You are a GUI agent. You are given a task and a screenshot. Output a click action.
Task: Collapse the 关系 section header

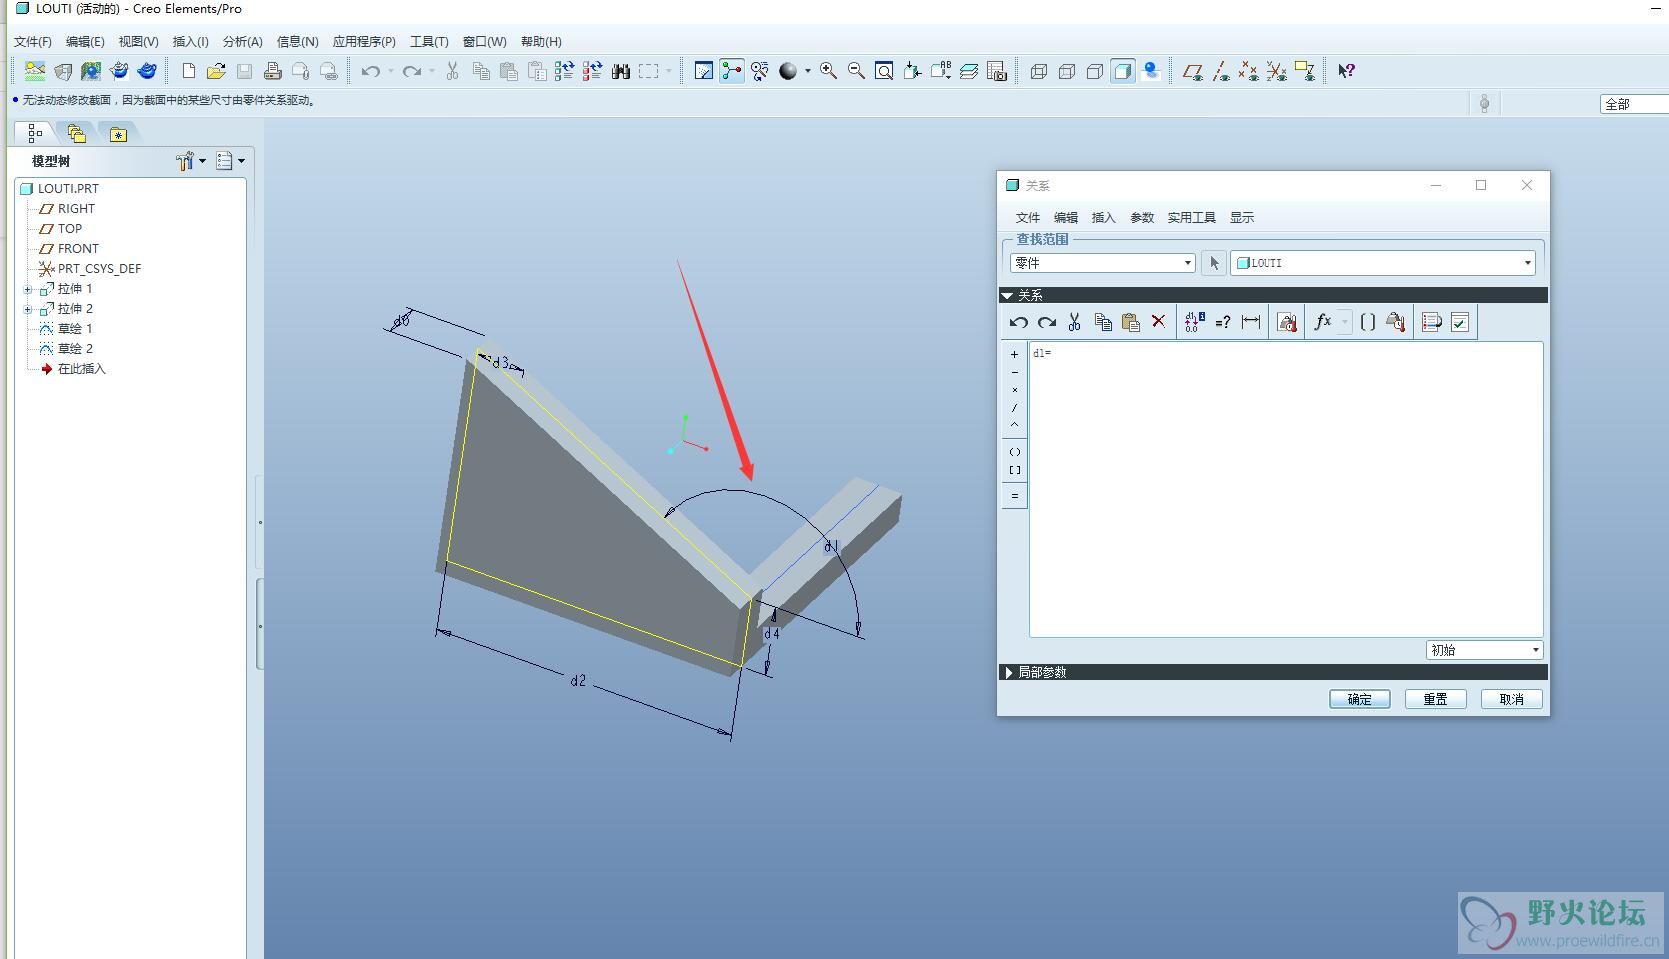pos(1272,295)
